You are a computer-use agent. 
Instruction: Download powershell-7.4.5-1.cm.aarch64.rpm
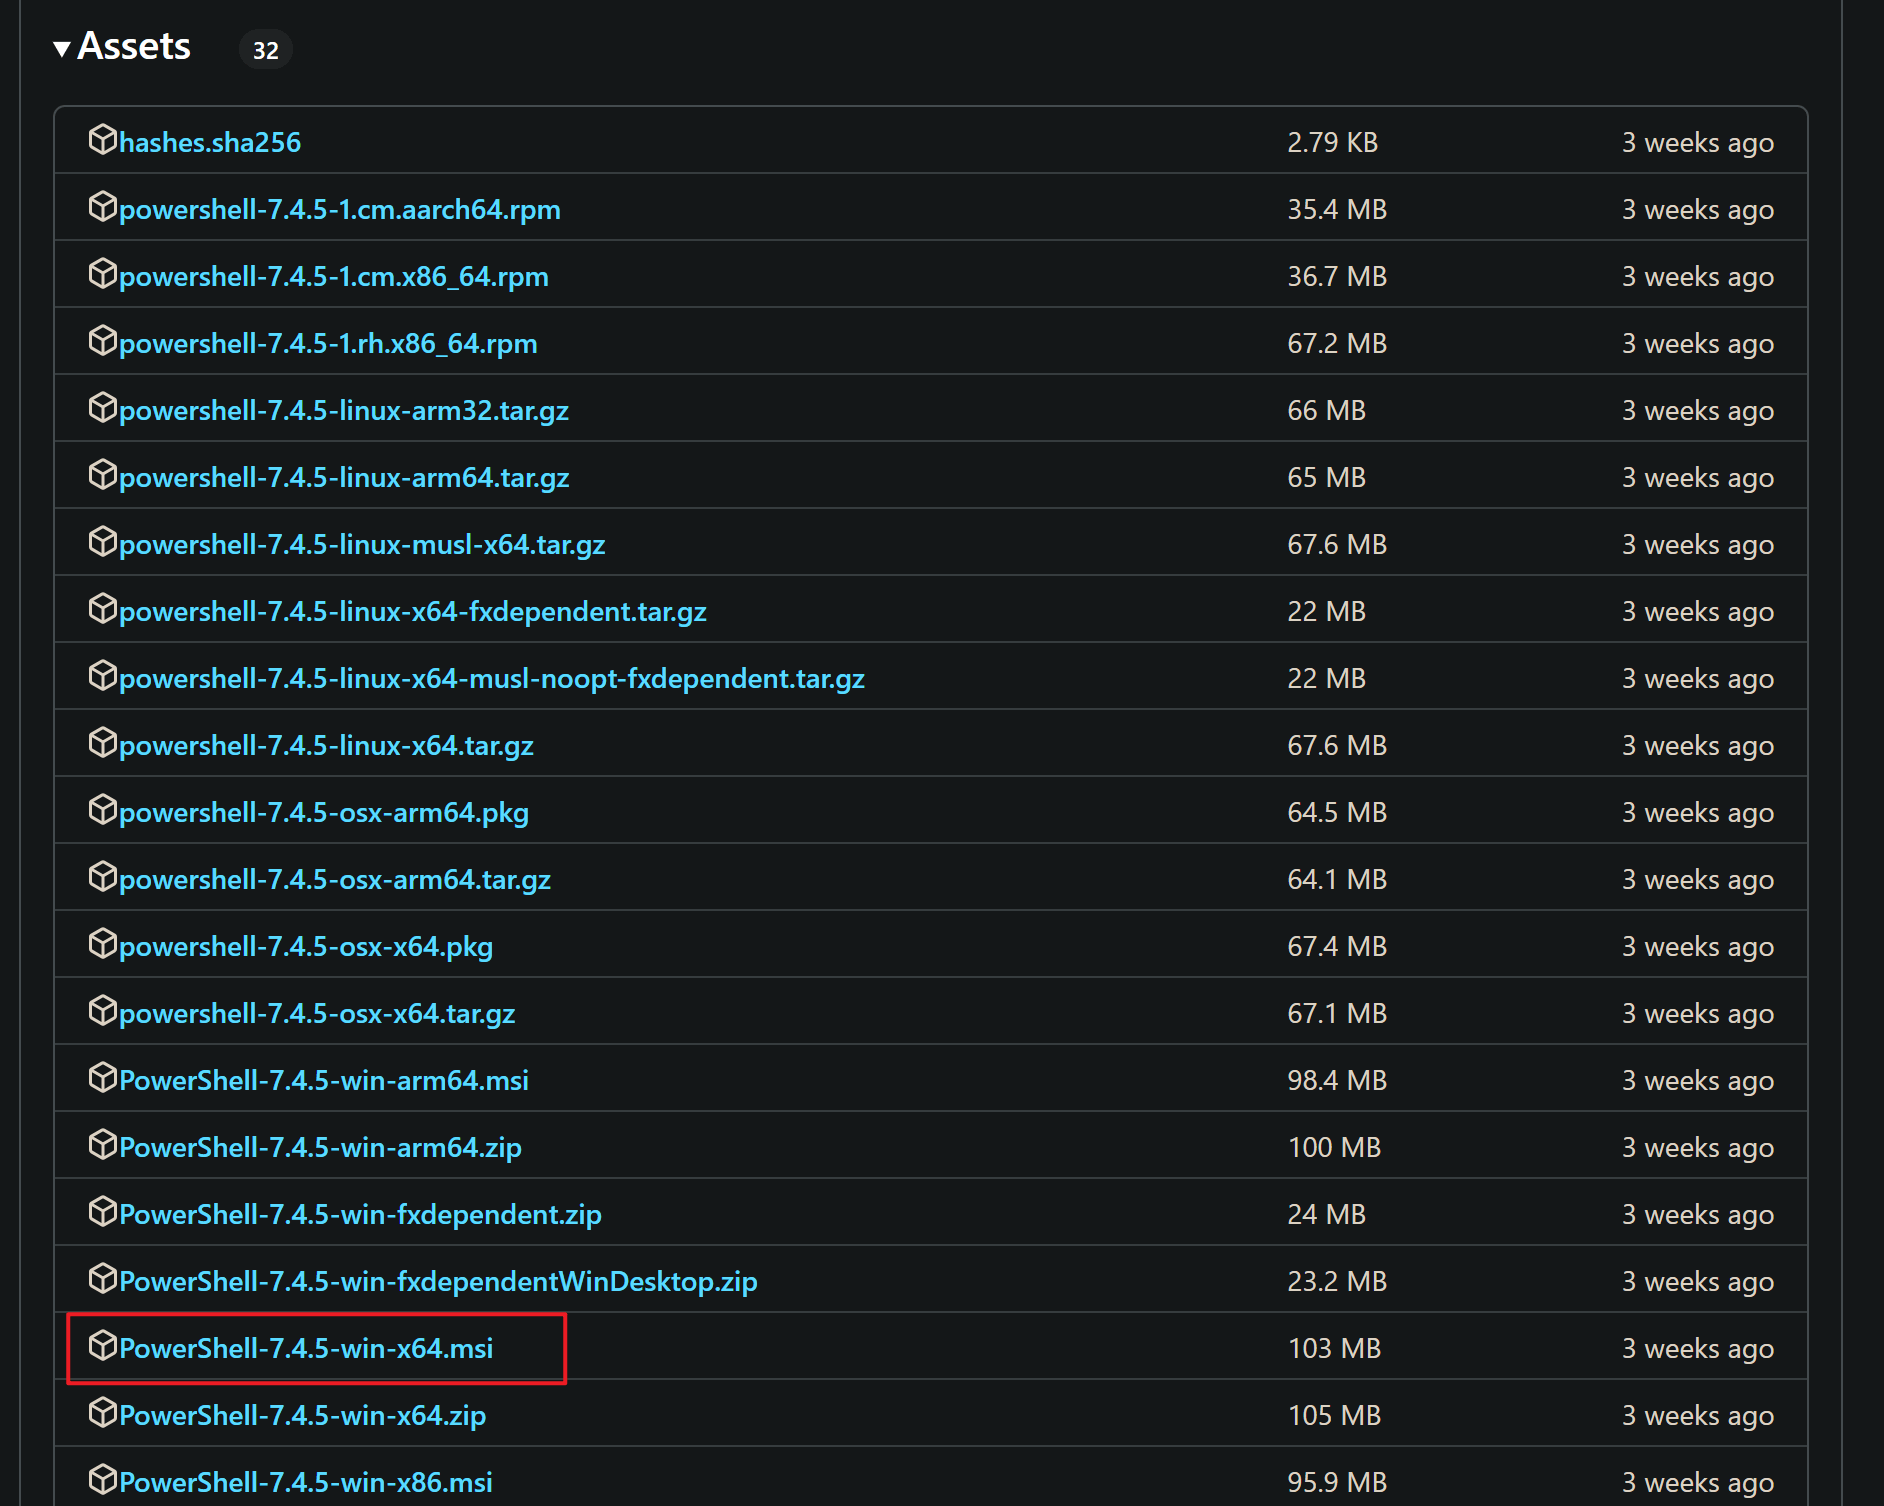(x=340, y=209)
